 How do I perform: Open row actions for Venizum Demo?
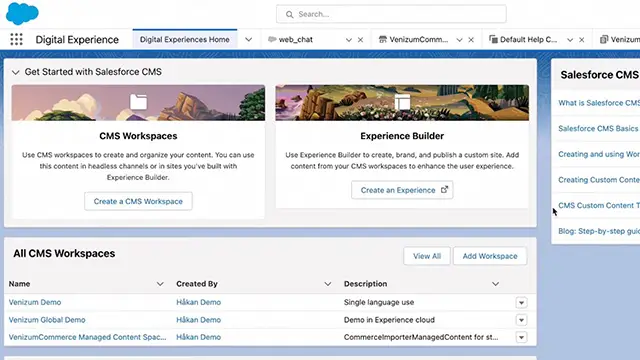pos(521,302)
